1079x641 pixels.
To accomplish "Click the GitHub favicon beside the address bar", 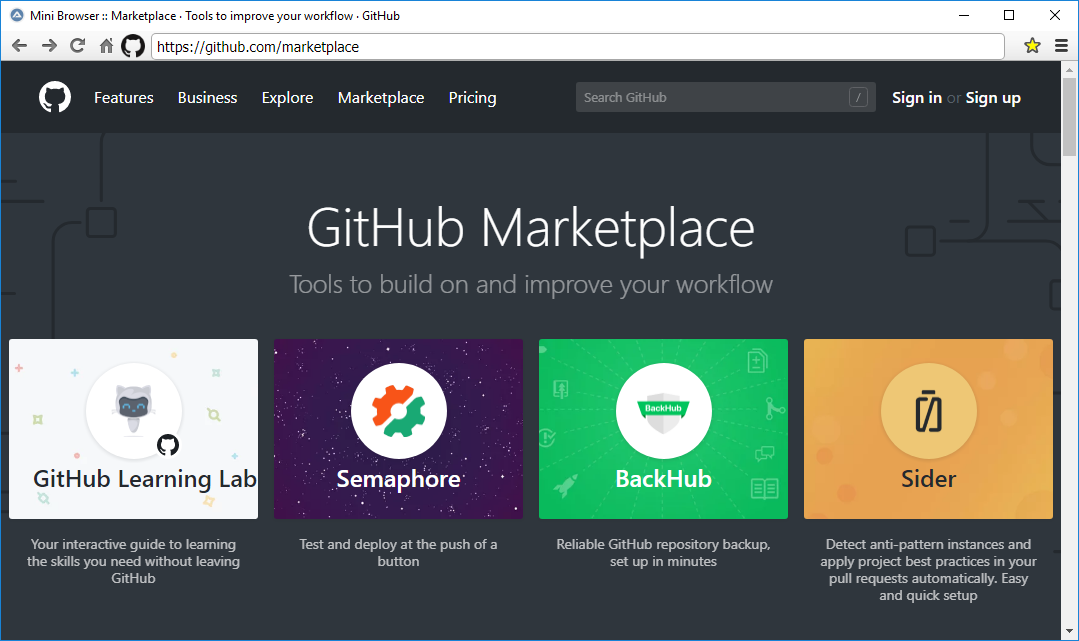I will pos(133,46).
